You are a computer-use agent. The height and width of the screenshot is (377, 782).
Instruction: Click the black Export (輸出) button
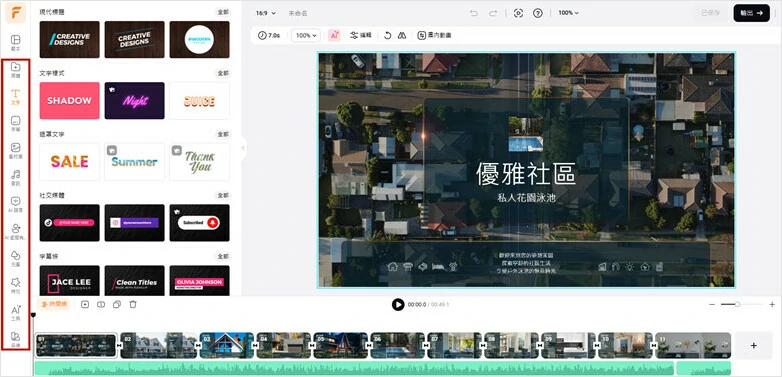coord(752,13)
